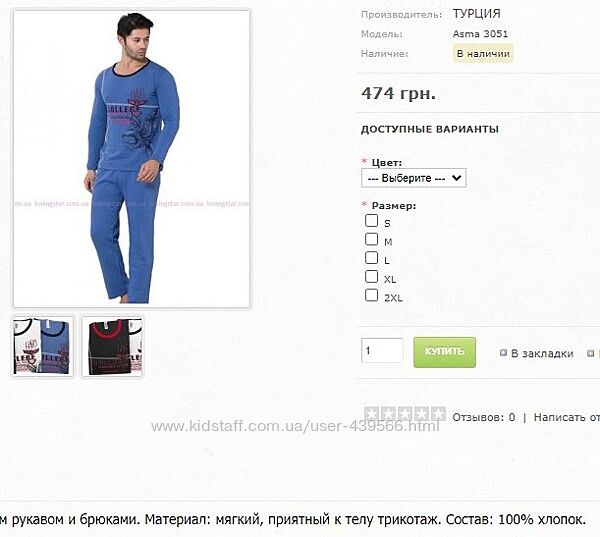The width and height of the screenshot is (600, 537).
Task: Click the third rating star
Action: (x=405, y=414)
